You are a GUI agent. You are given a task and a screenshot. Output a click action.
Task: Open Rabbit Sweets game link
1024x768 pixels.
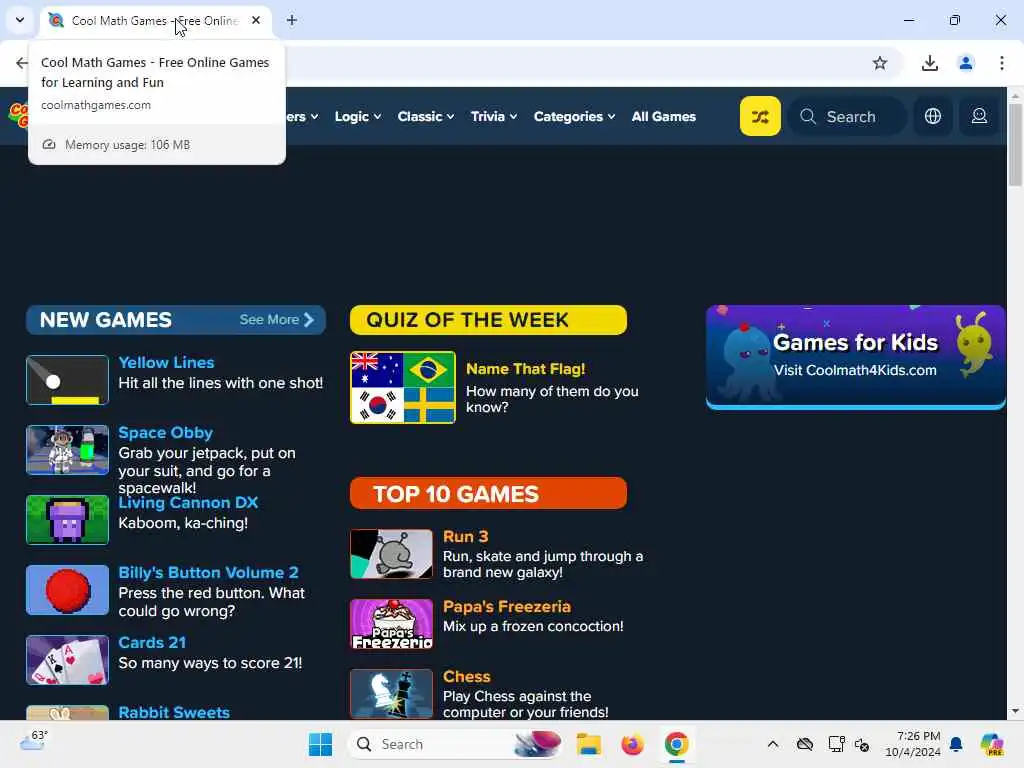(x=174, y=712)
